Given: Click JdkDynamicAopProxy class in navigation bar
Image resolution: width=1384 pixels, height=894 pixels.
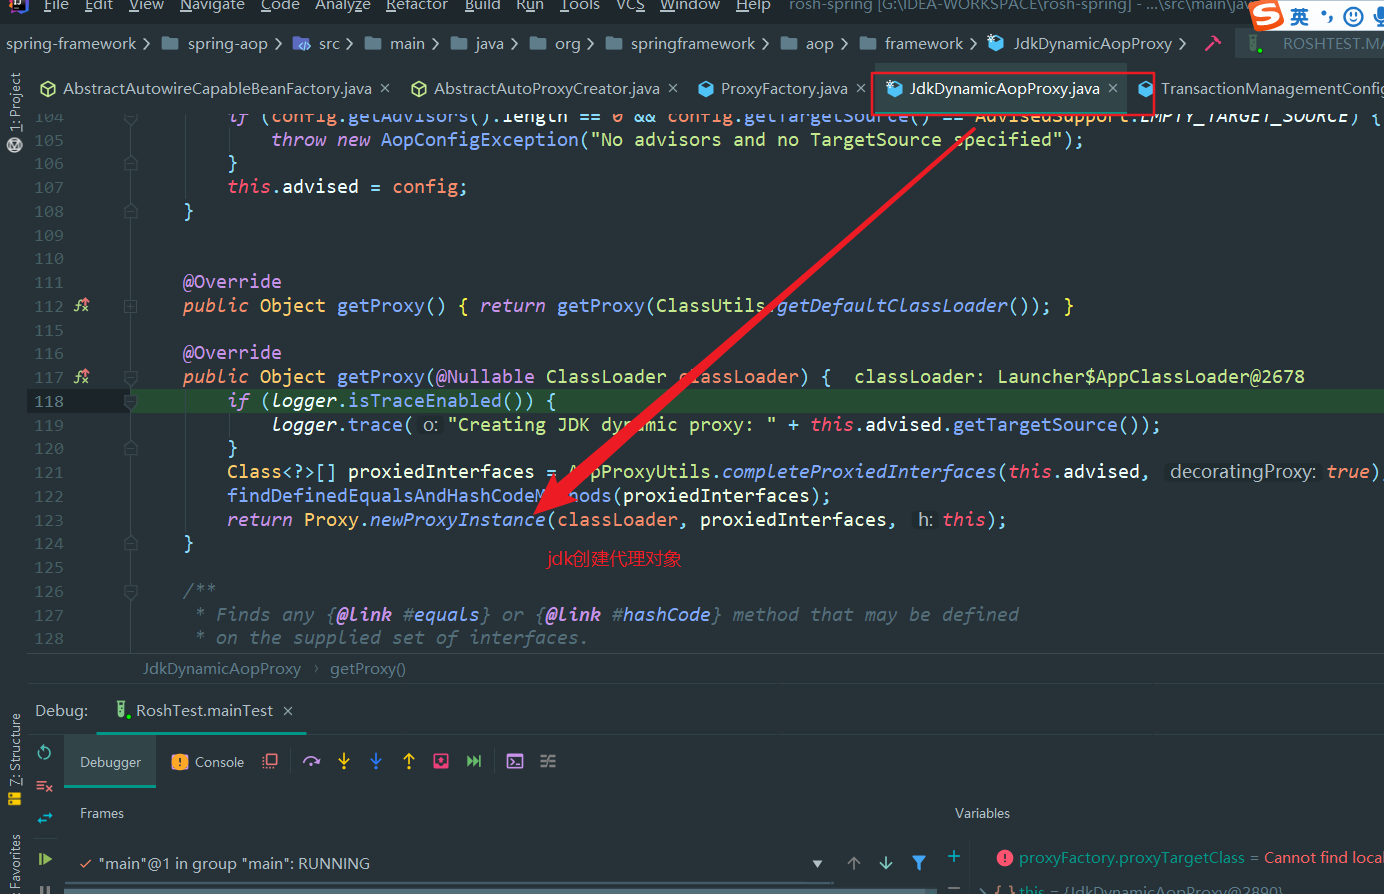Looking at the screenshot, I should (x=1081, y=44).
